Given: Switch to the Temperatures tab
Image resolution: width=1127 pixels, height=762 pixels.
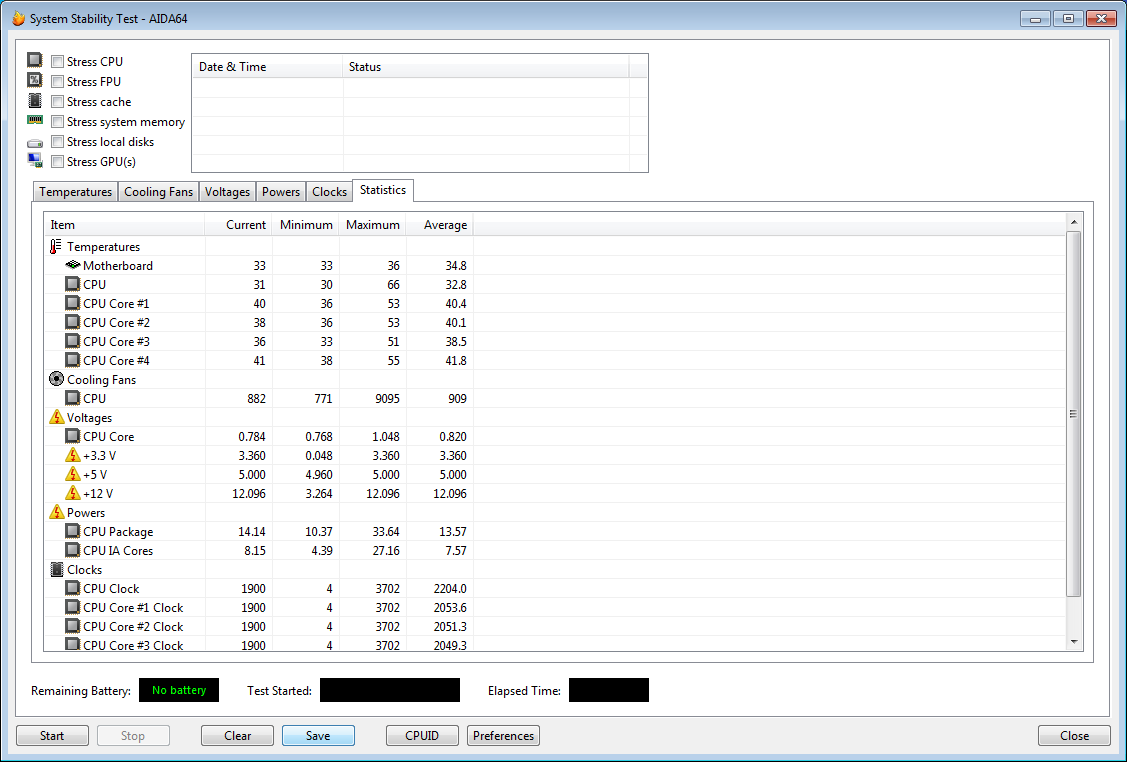Looking at the screenshot, I should pos(75,192).
